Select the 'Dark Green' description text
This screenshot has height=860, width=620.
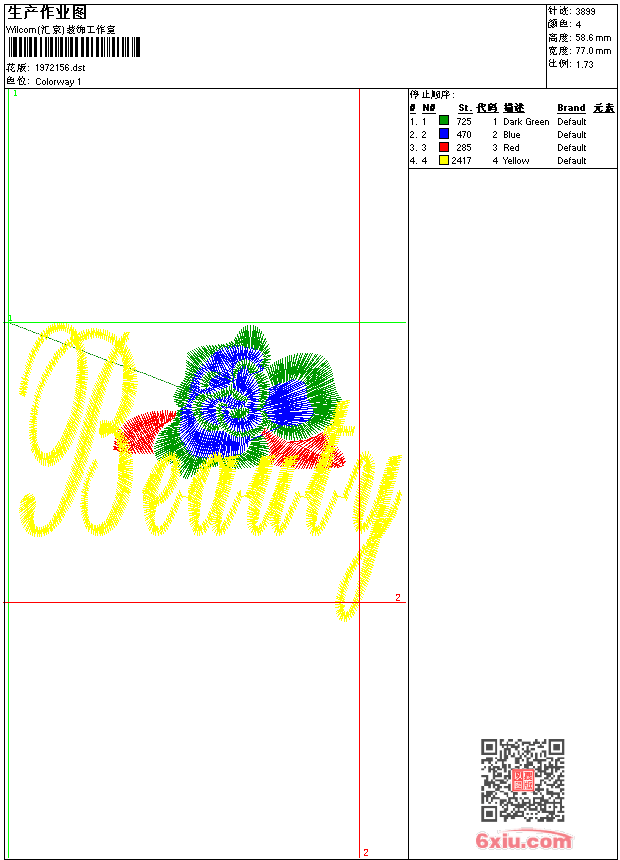(526, 122)
